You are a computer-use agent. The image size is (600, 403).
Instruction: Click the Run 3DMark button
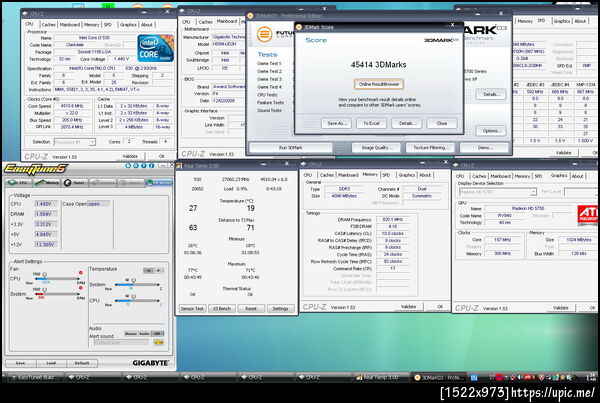290,148
